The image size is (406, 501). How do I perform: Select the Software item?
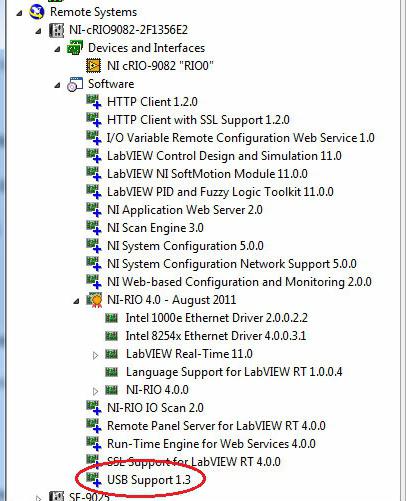coord(111,84)
